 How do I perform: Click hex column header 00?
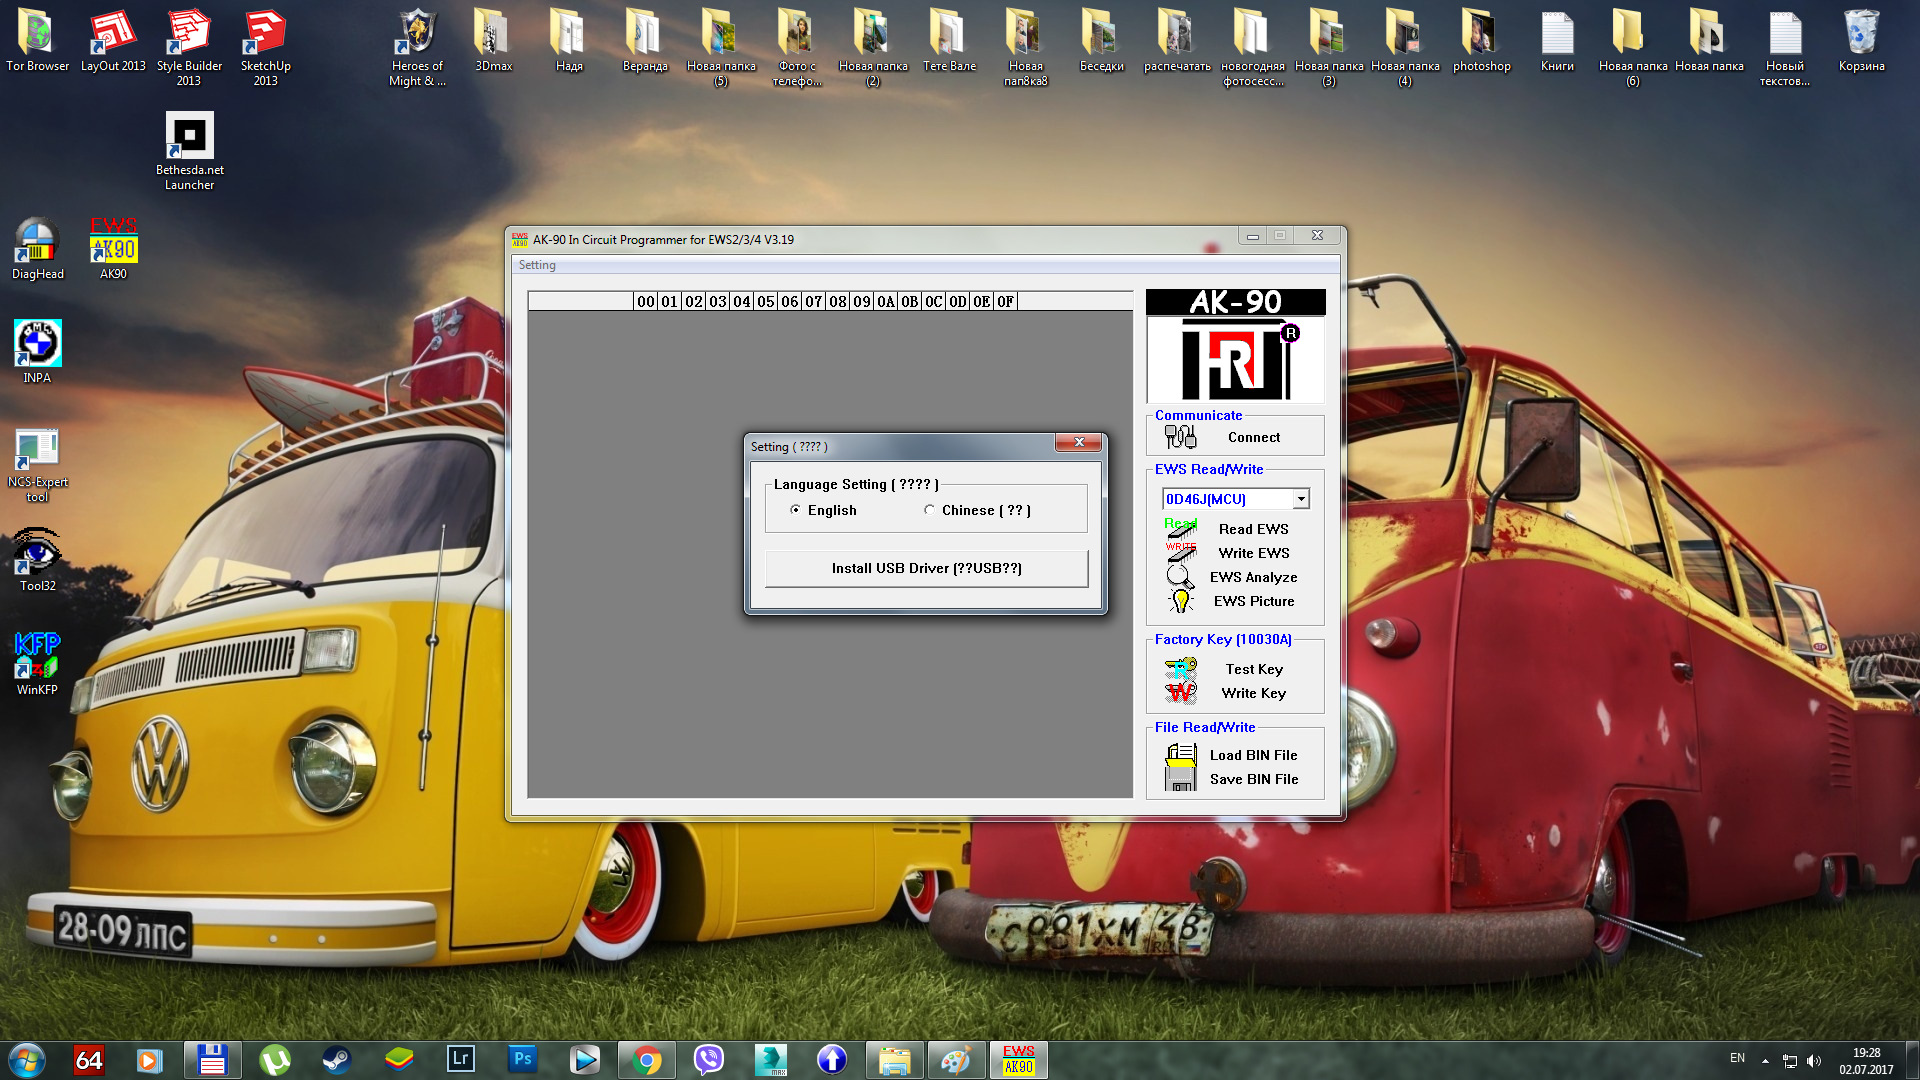pos(646,301)
